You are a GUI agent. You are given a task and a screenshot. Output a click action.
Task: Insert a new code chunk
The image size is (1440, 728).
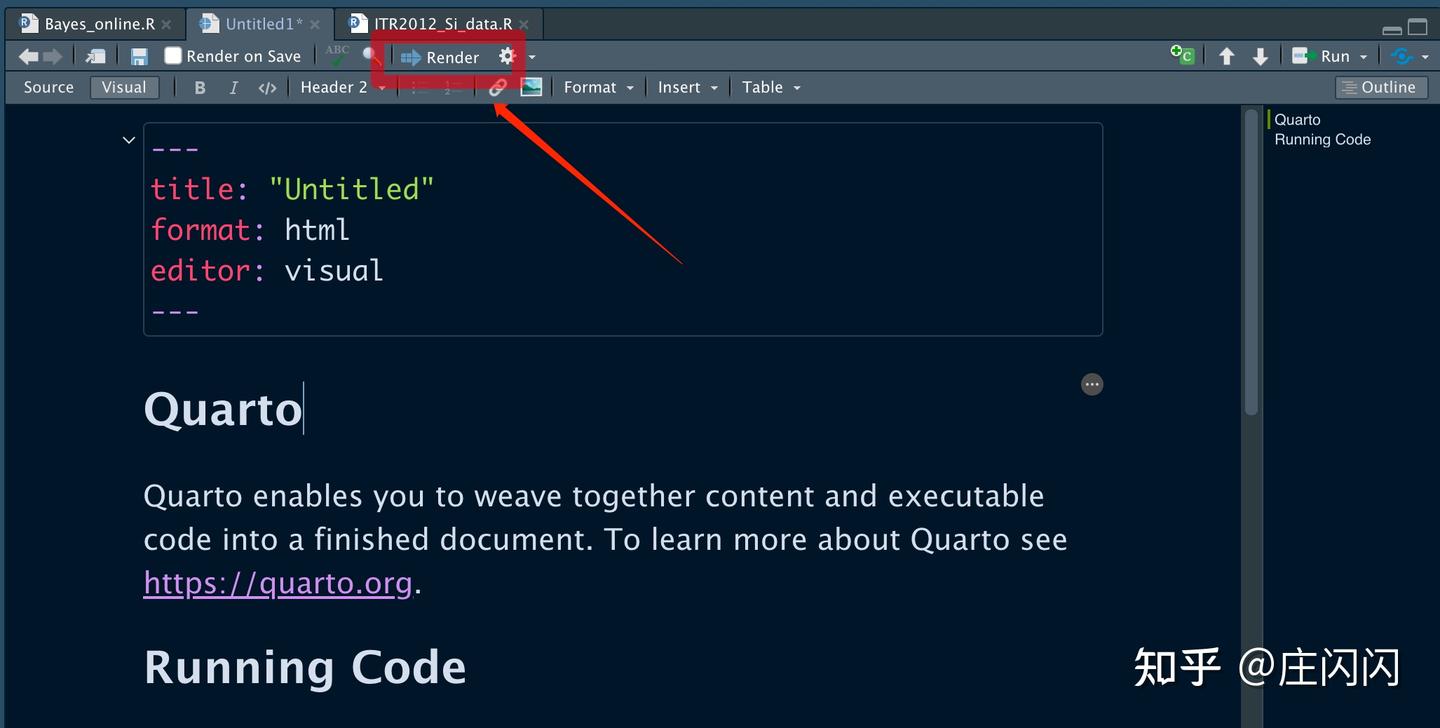(1182, 56)
